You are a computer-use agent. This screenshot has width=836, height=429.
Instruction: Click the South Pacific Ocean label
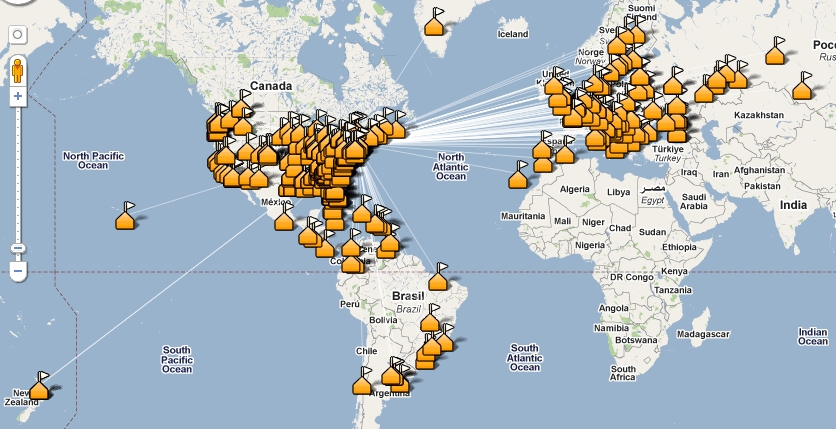point(177,360)
